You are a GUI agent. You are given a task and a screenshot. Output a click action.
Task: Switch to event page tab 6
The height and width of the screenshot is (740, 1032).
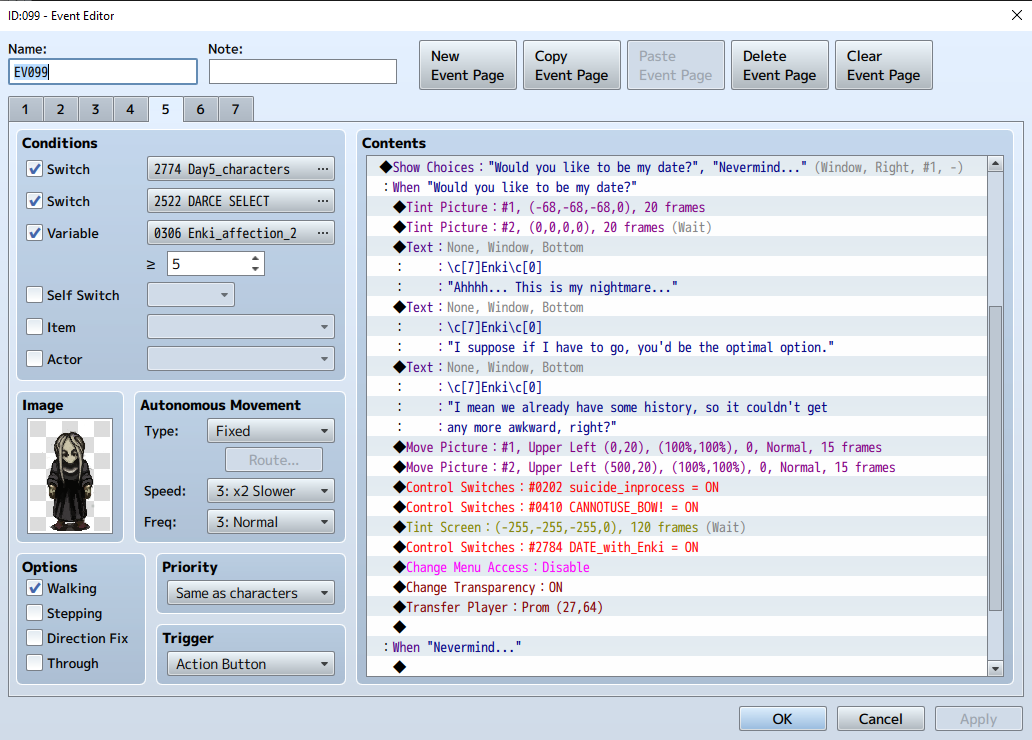pyautogui.click(x=200, y=109)
